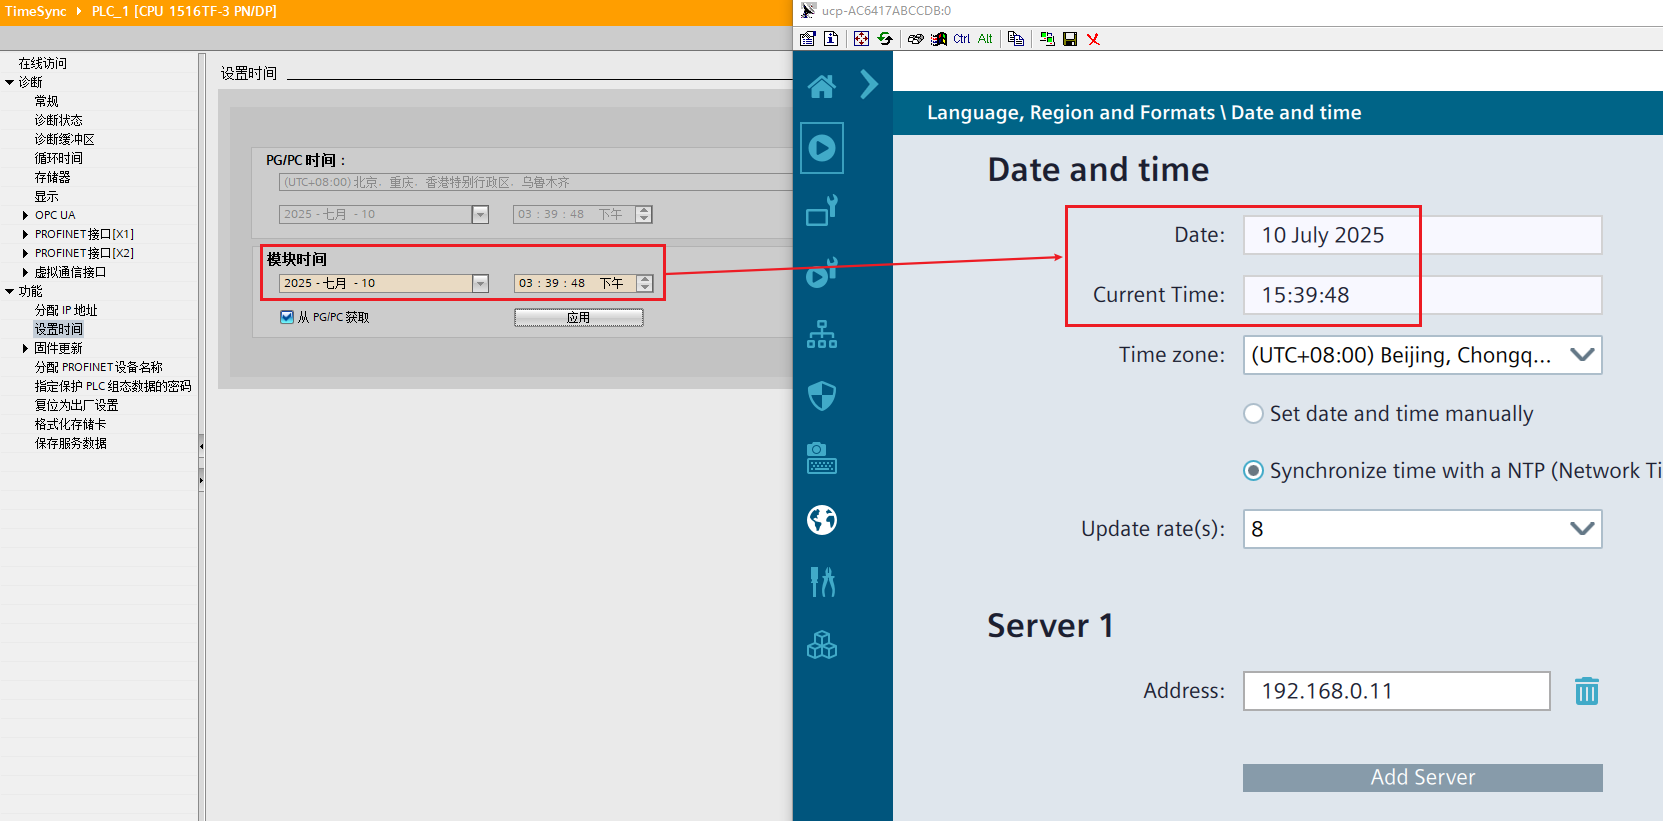Click the trash icon next to server address
1663x821 pixels.
(x=1586, y=691)
